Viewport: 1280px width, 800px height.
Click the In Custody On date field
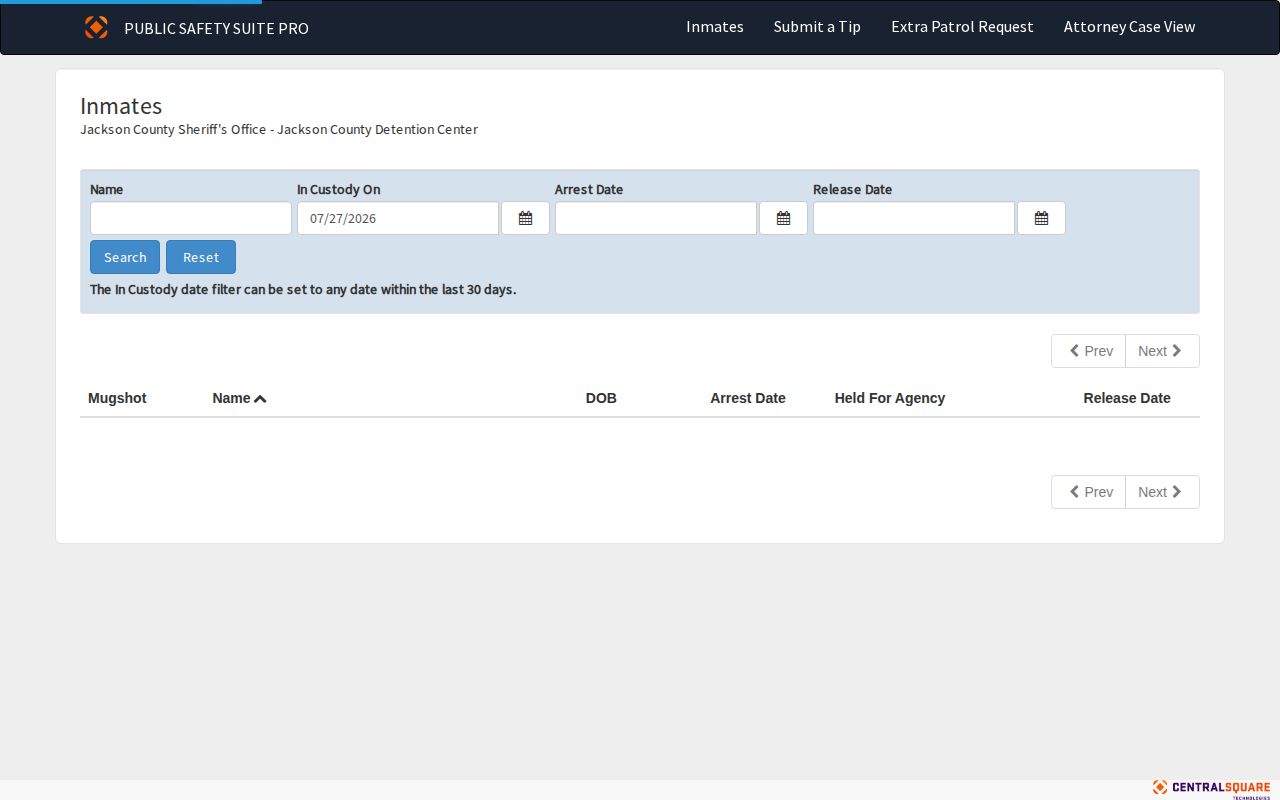click(x=398, y=218)
